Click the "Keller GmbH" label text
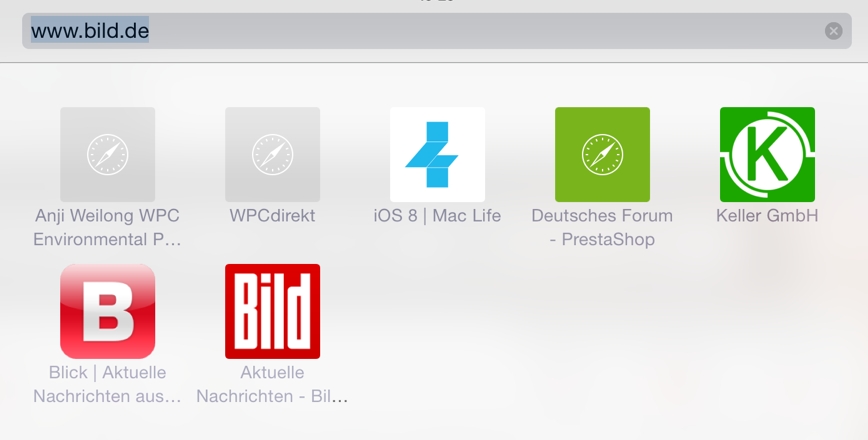Screen dimensions: 868x440 767,216
